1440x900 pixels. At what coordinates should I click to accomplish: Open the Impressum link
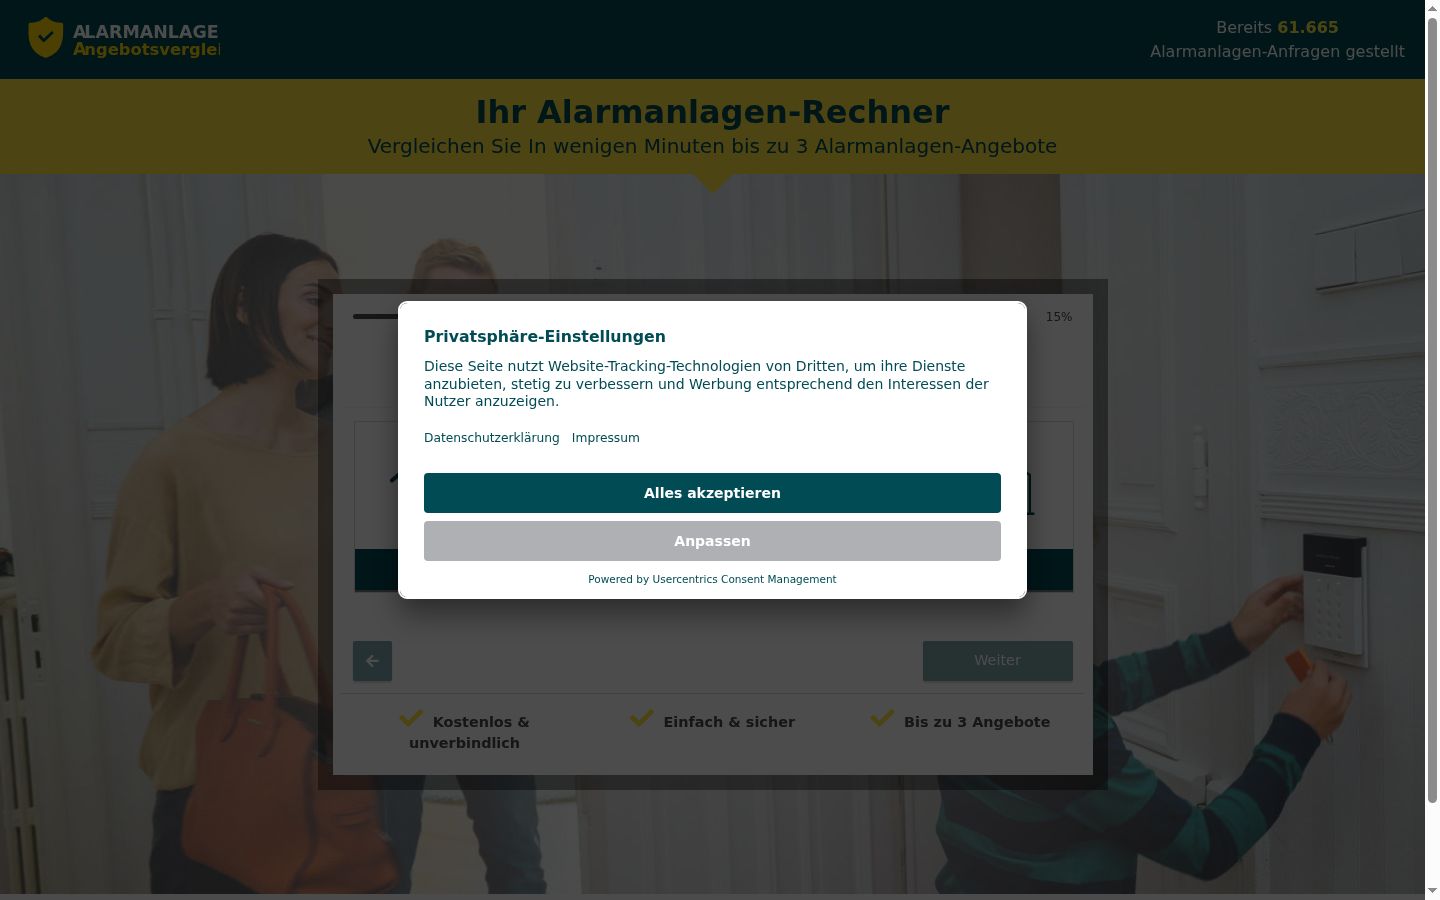tap(606, 438)
